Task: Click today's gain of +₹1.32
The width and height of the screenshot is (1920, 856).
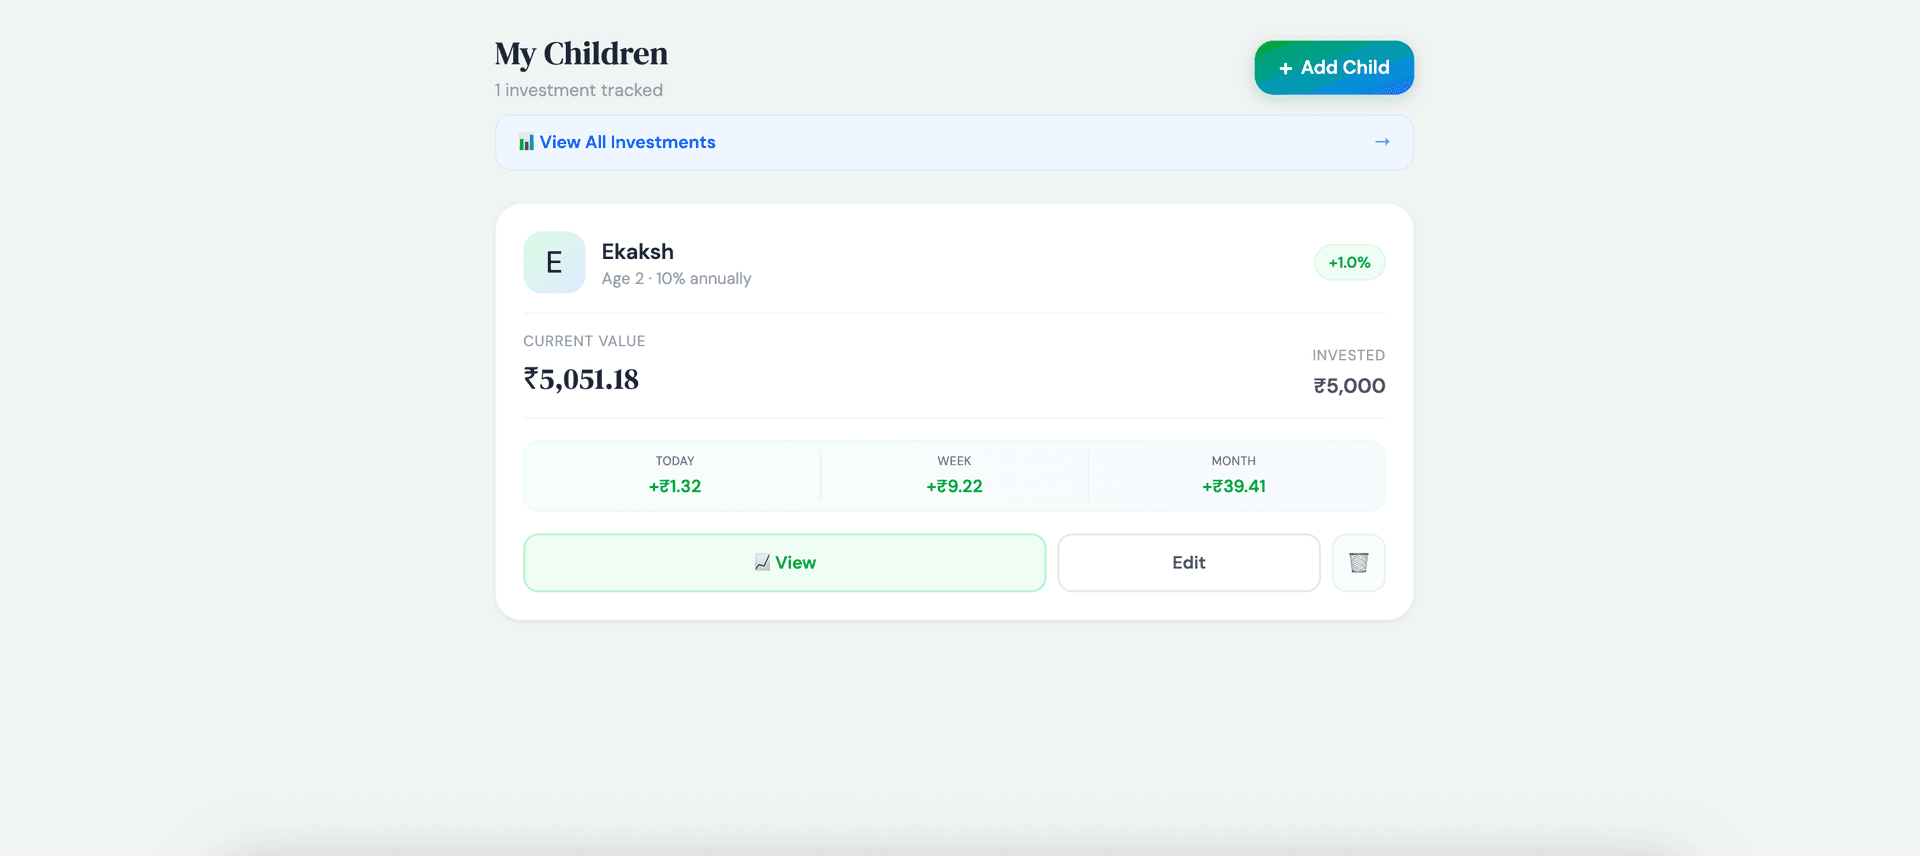Action: click(x=675, y=487)
